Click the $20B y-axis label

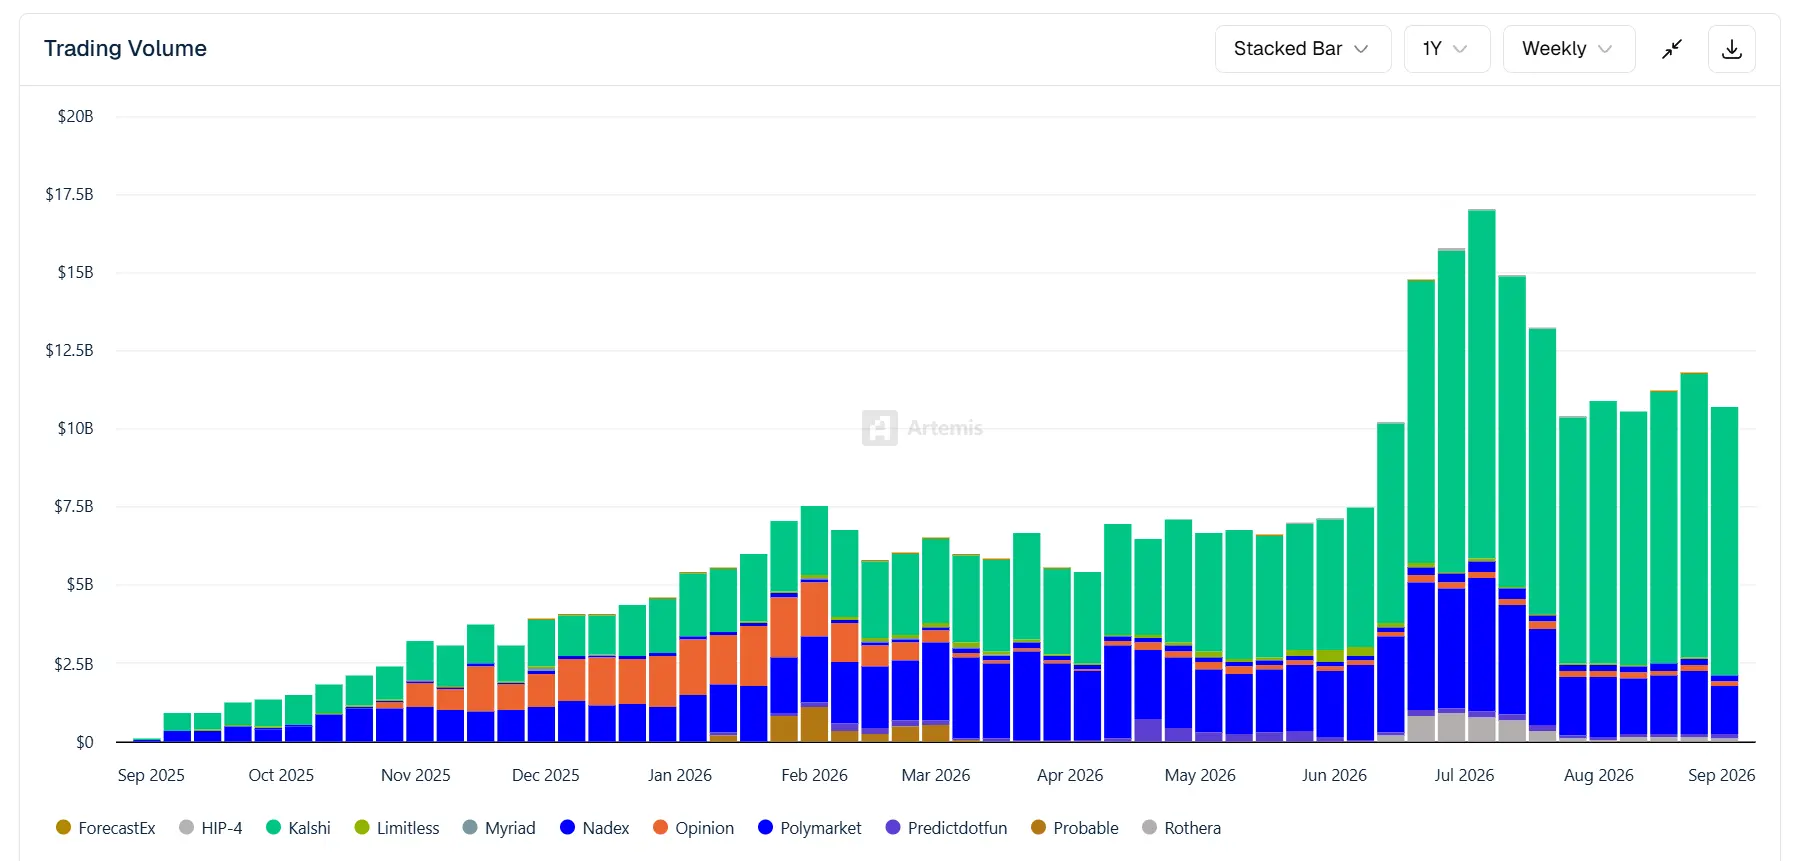point(76,117)
